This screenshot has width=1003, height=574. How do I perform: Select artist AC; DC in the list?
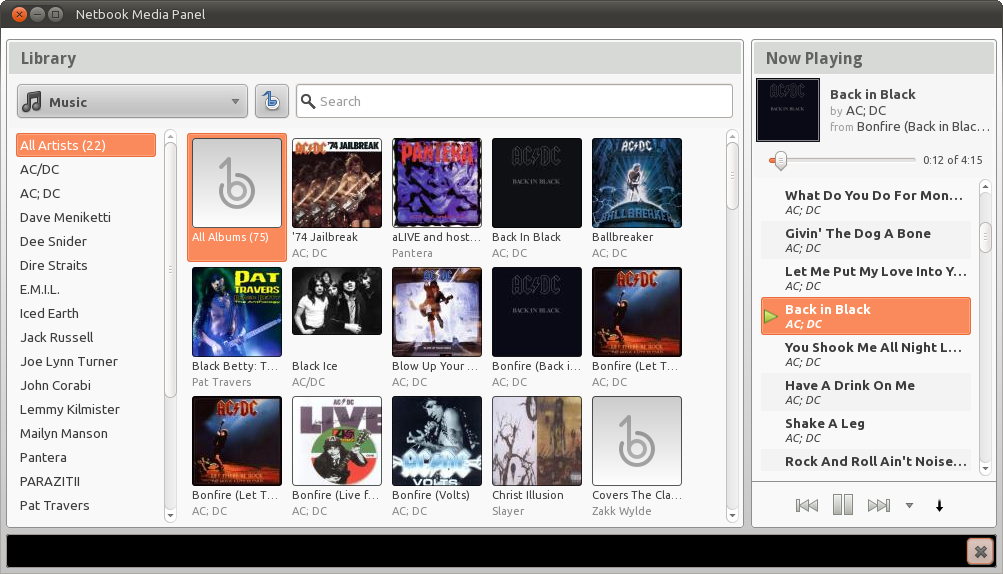(x=86, y=193)
